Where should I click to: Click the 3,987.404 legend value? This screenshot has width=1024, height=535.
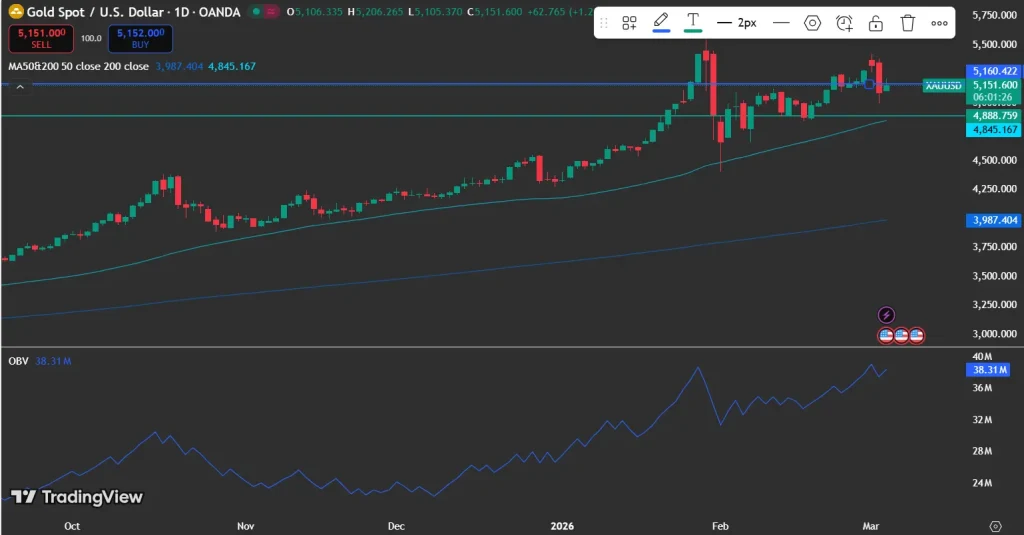click(x=180, y=67)
